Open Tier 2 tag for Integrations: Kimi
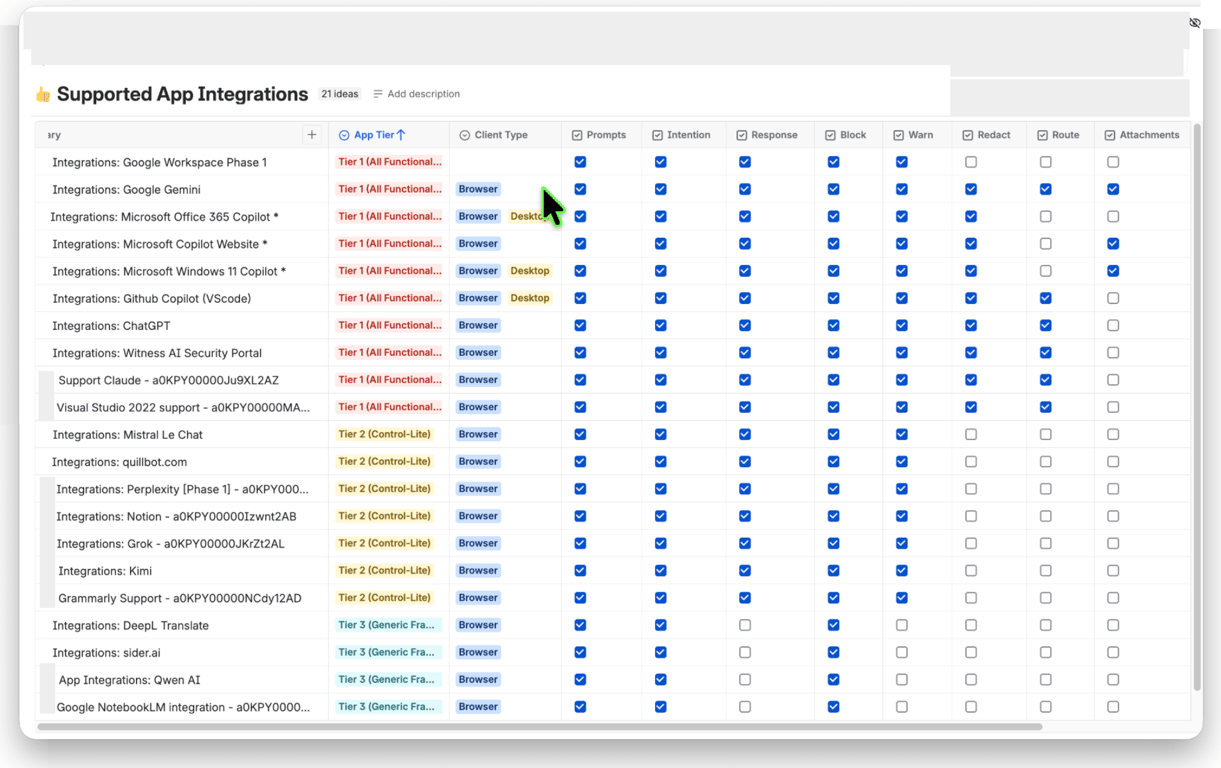Screen dimensions: 1221x768 pyautogui.click(x=385, y=570)
